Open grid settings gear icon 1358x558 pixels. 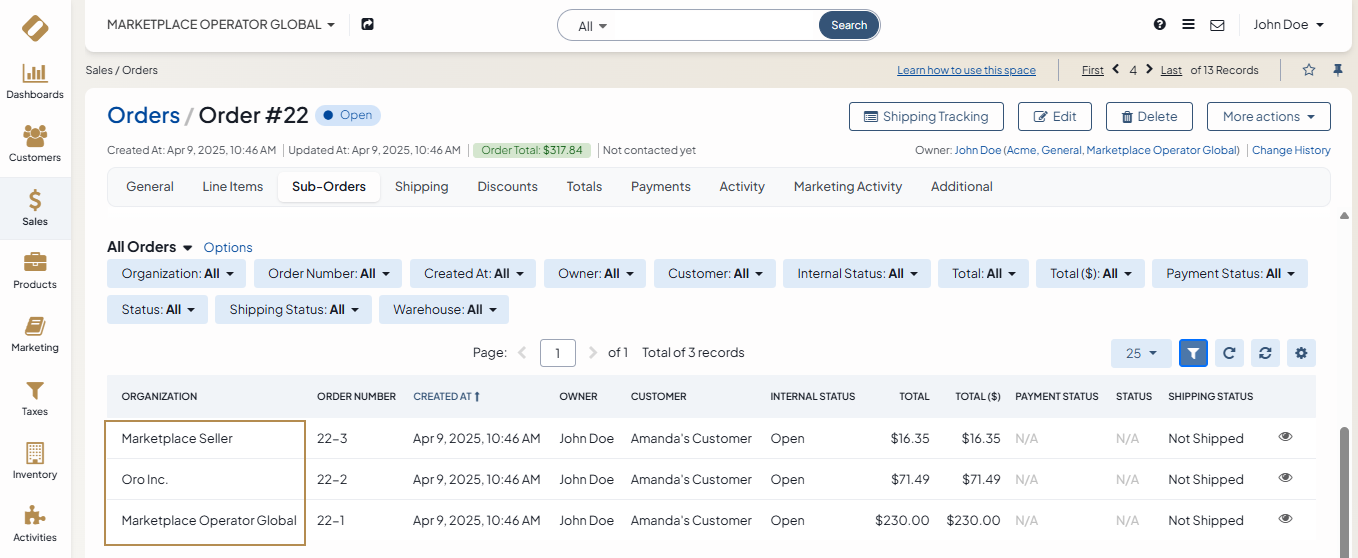1301,353
